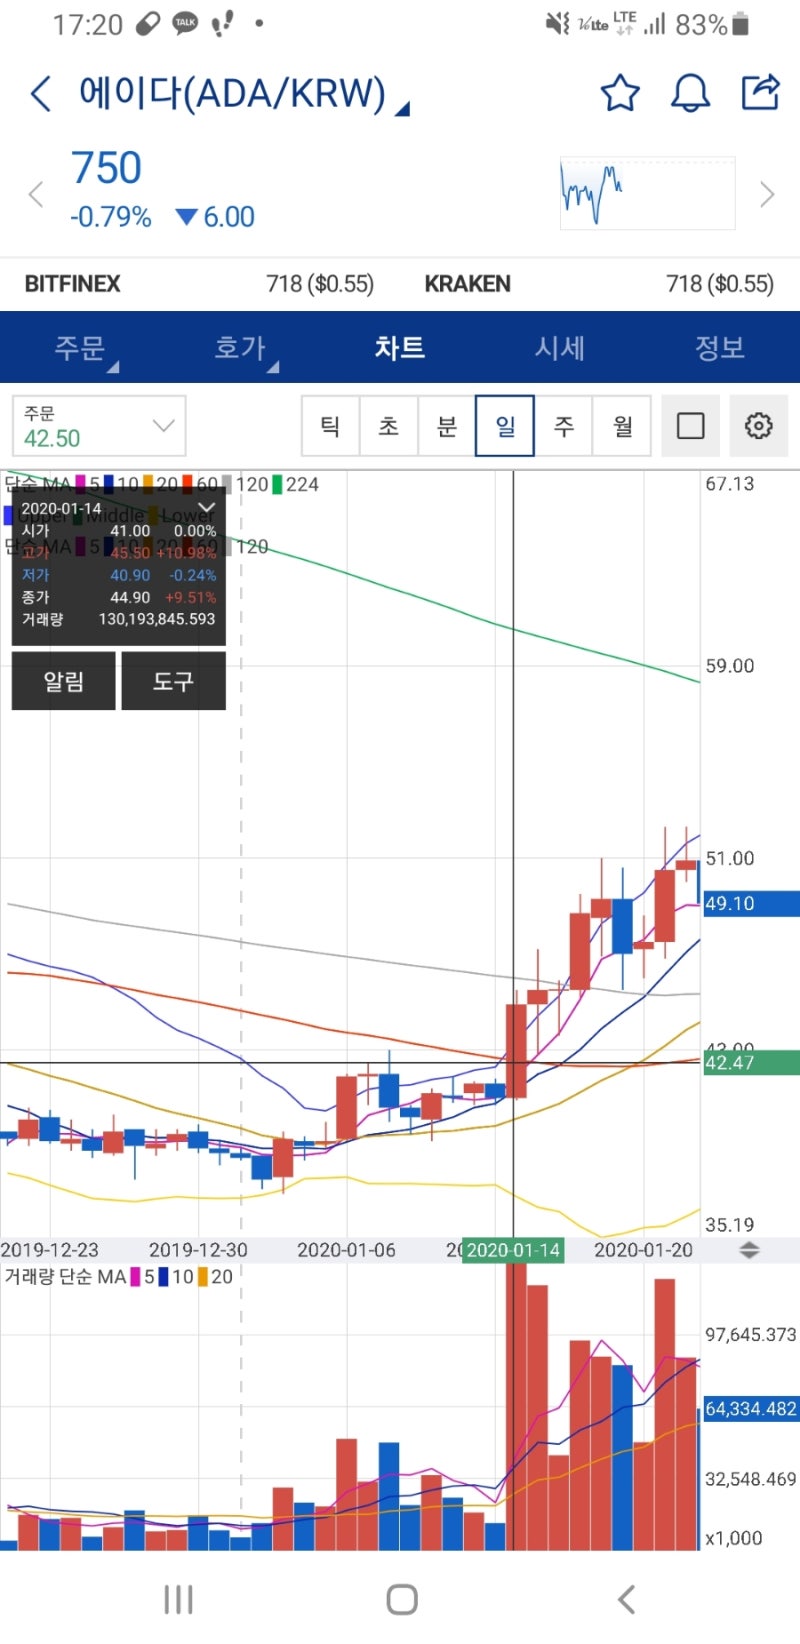The image size is (800, 1644).
Task: Open the 시세 tab
Action: point(560,348)
